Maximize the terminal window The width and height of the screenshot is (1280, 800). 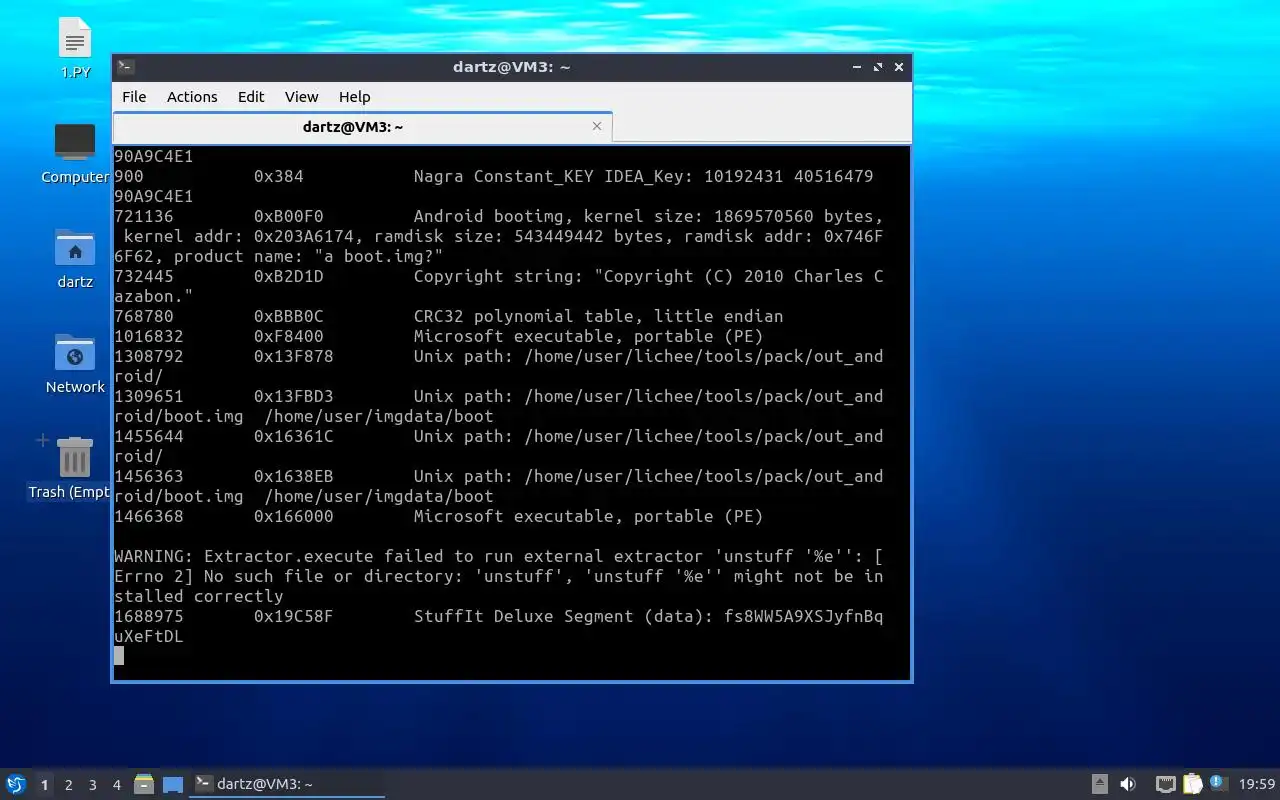coord(878,67)
